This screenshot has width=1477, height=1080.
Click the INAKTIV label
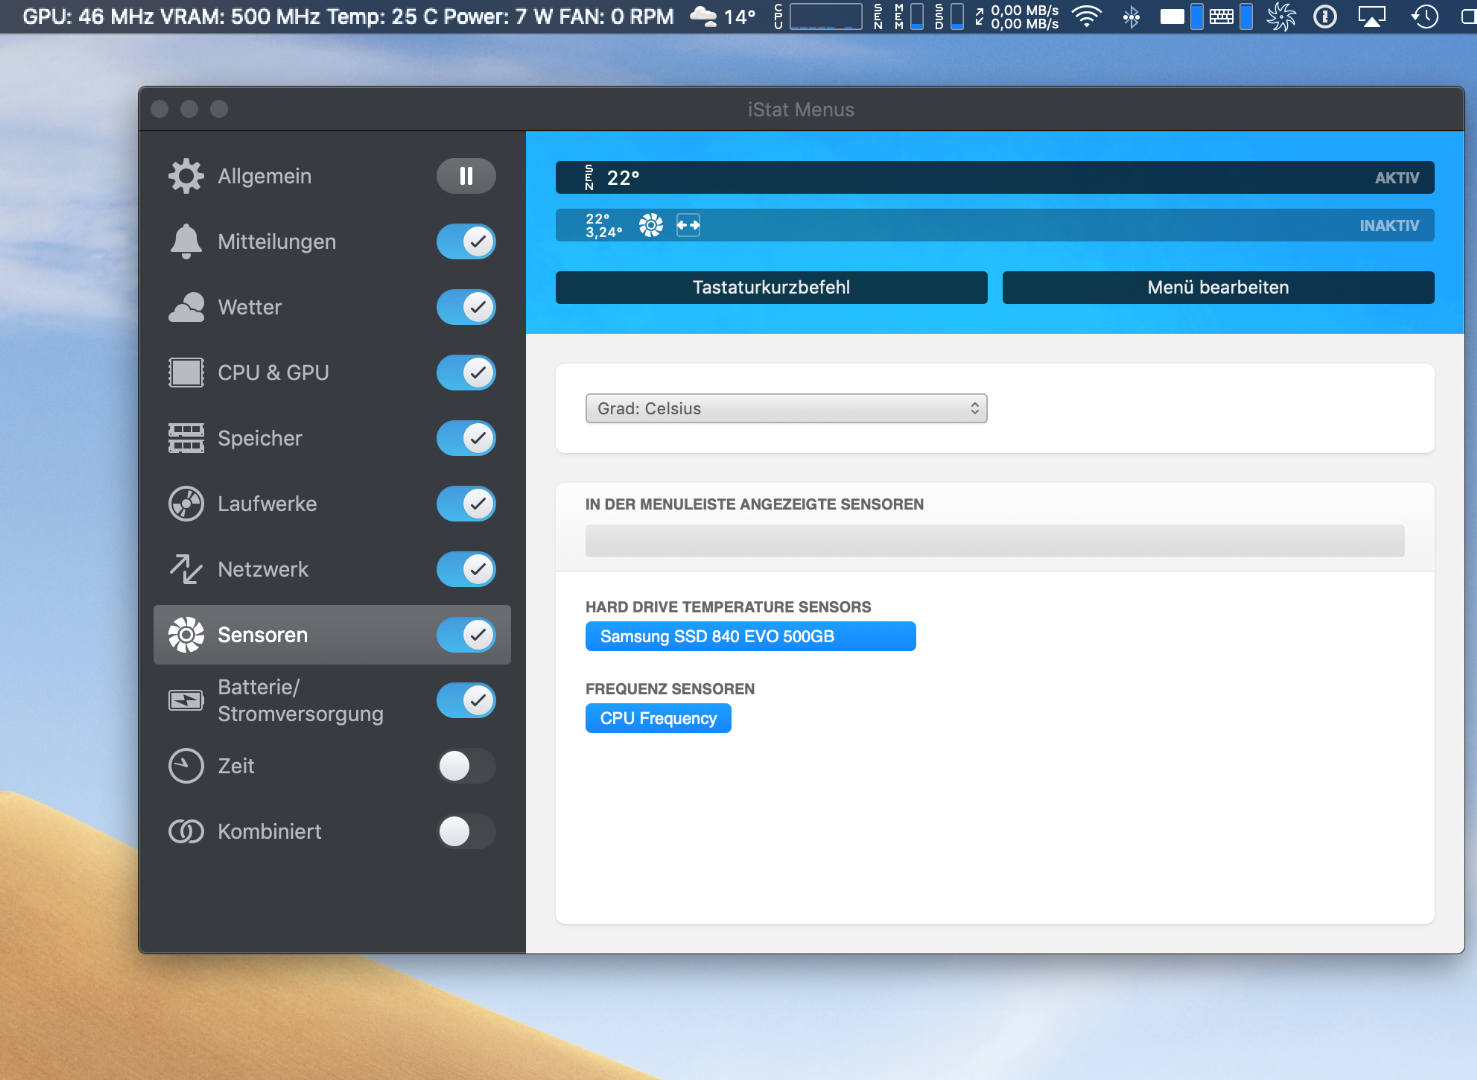coord(1389,226)
